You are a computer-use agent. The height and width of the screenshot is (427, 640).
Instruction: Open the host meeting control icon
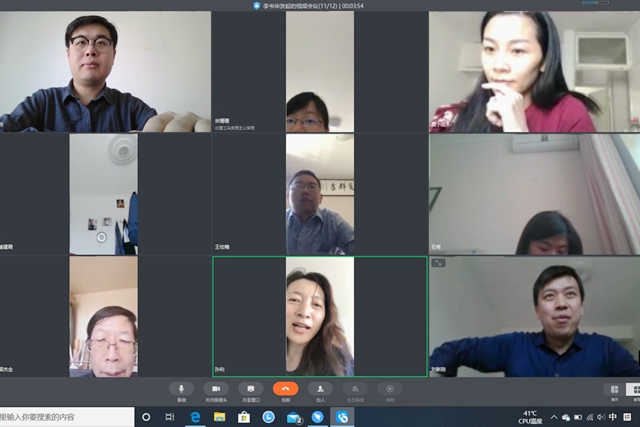[355, 389]
